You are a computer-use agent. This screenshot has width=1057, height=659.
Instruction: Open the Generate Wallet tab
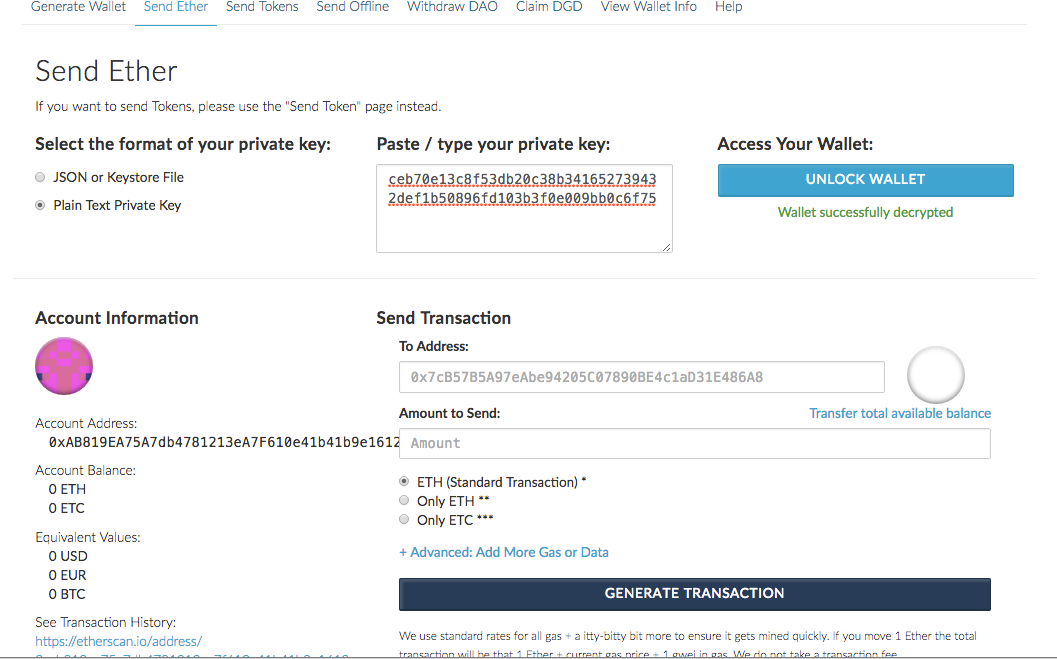click(x=79, y=7)
